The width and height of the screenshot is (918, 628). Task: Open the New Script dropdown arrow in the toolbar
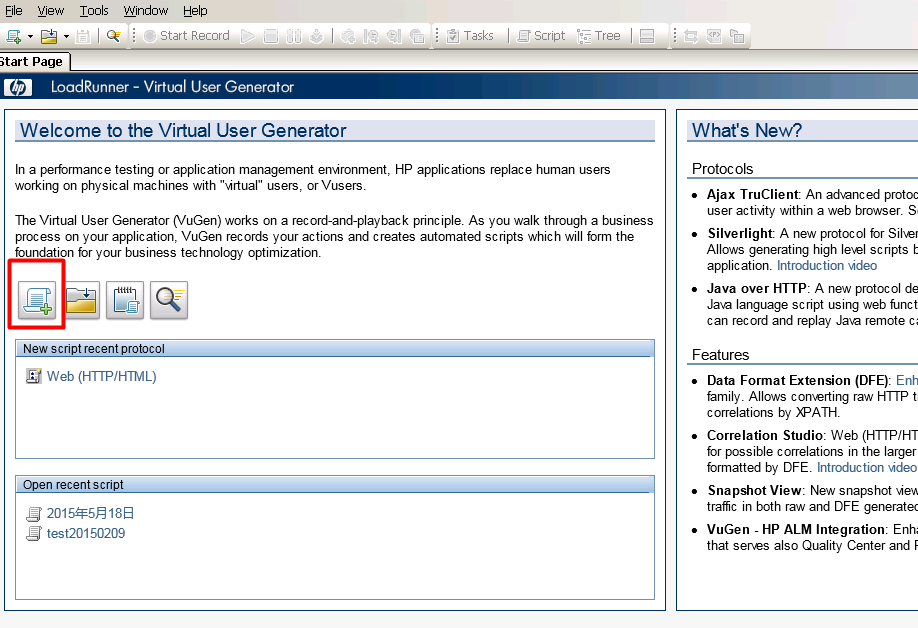(x=30, y=36)
